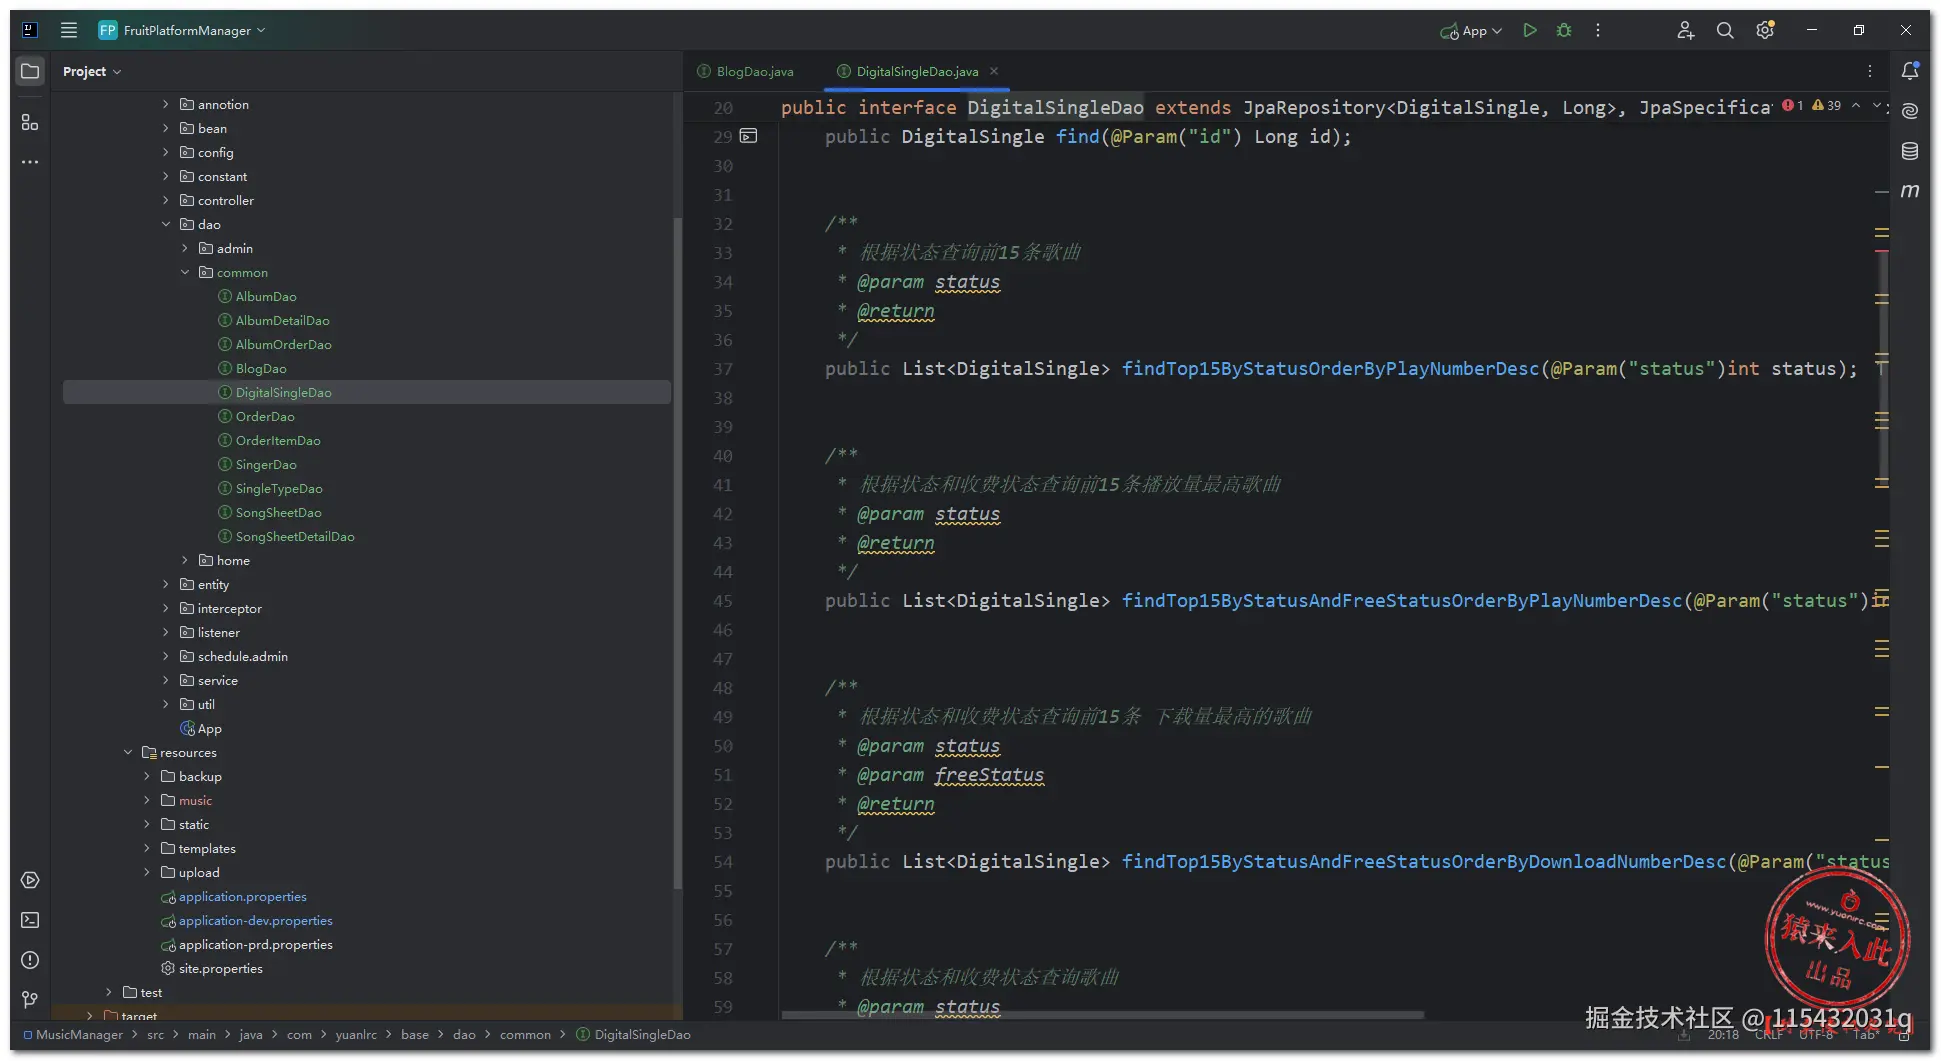This screenshot has height=1061, width=1941.
Task: Expand the admin folder
Action: click(x=185, y=248)
